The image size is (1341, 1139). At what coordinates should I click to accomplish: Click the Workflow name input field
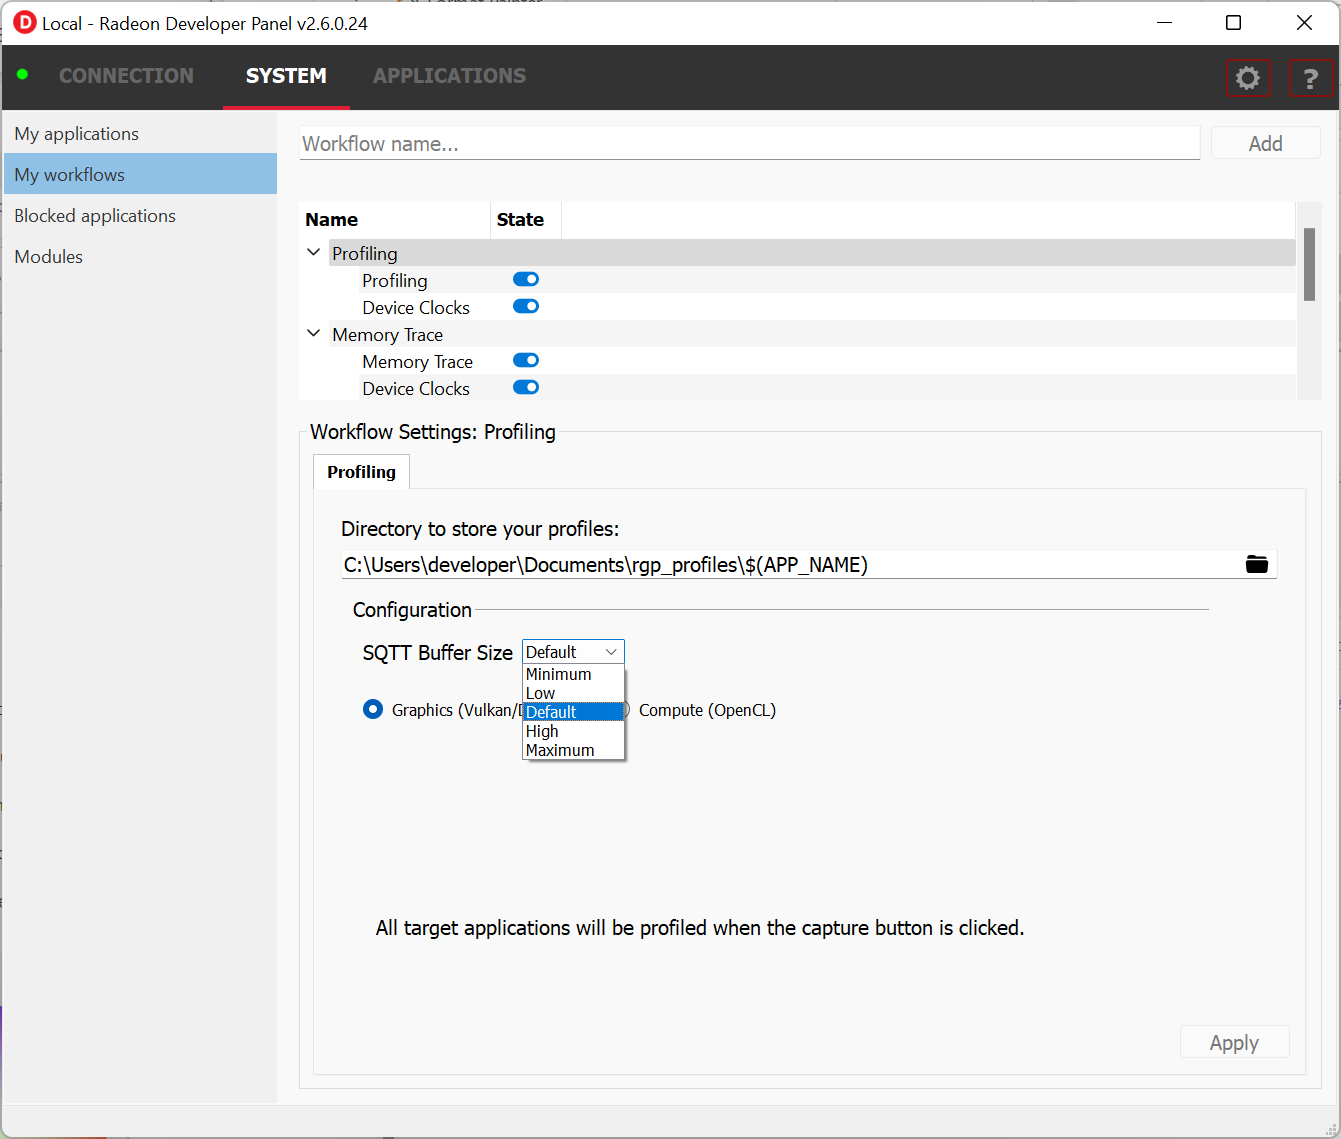(750, 143)
